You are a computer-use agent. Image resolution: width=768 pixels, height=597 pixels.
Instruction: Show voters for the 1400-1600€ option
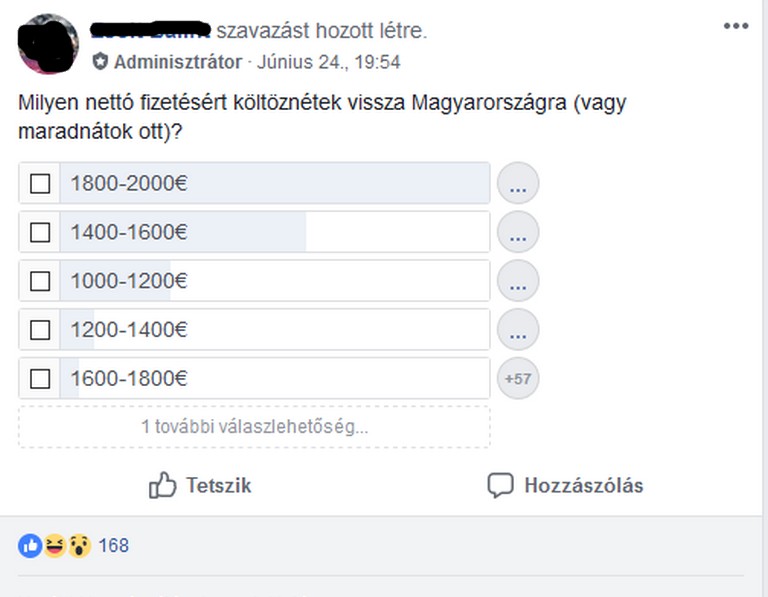pyautogui.click(x=518, y=233)
